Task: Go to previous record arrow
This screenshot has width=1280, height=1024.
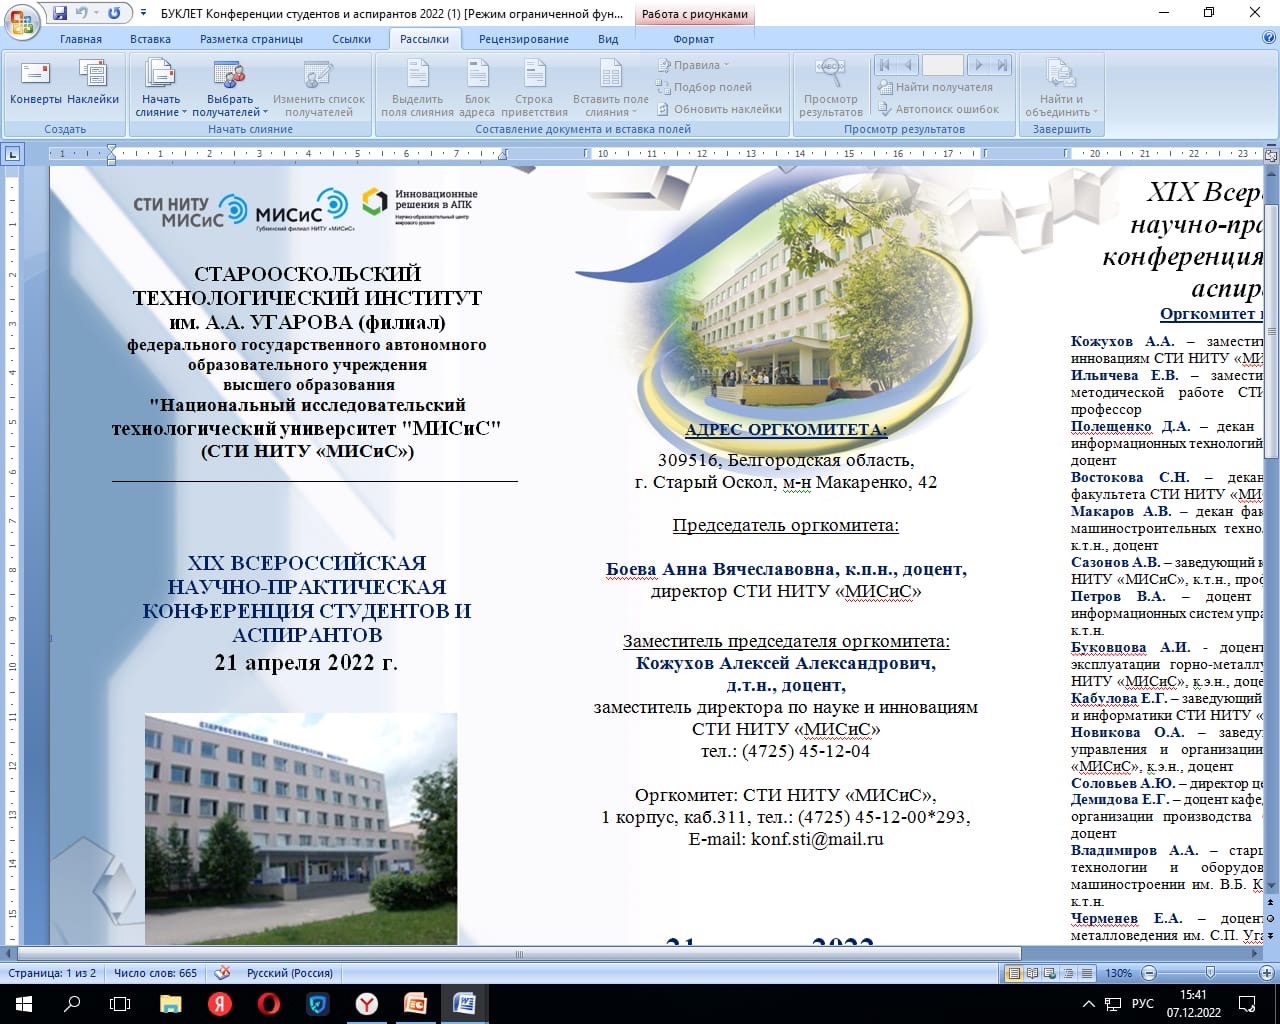Action: [908, 65]
